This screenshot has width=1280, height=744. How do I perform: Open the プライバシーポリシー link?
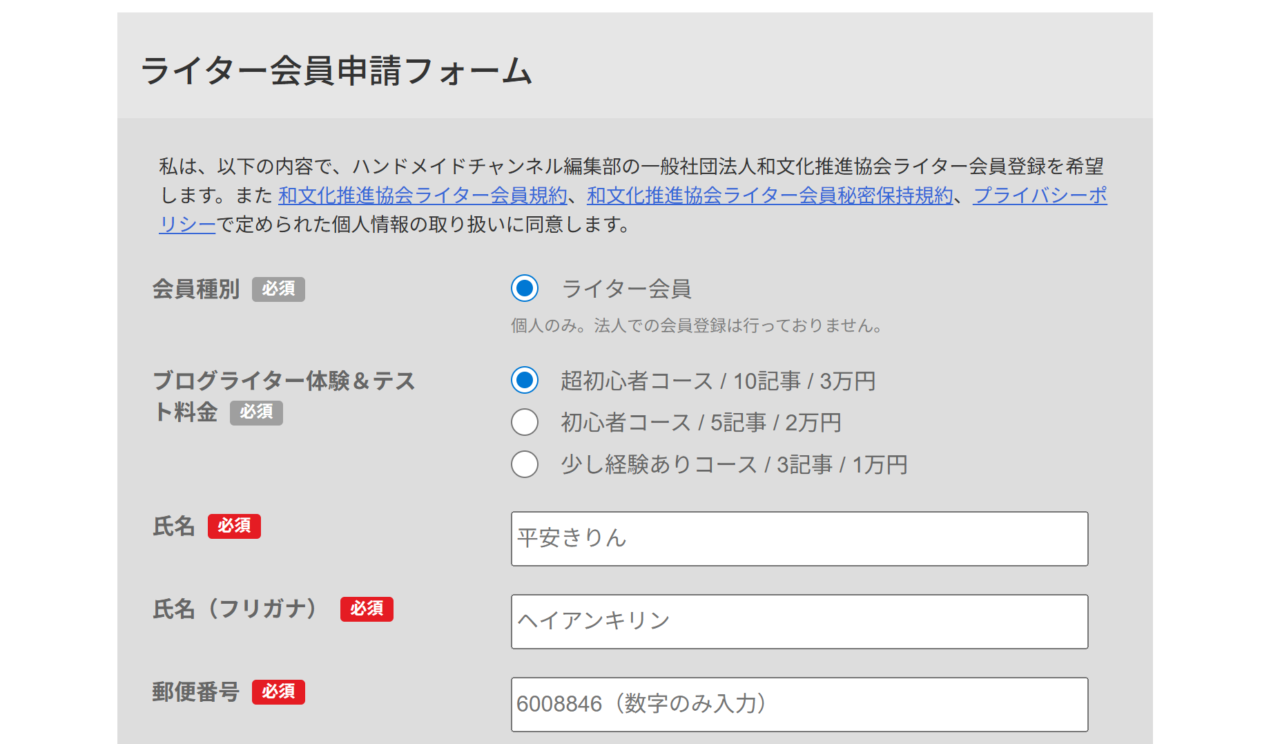pos(1039,196)
